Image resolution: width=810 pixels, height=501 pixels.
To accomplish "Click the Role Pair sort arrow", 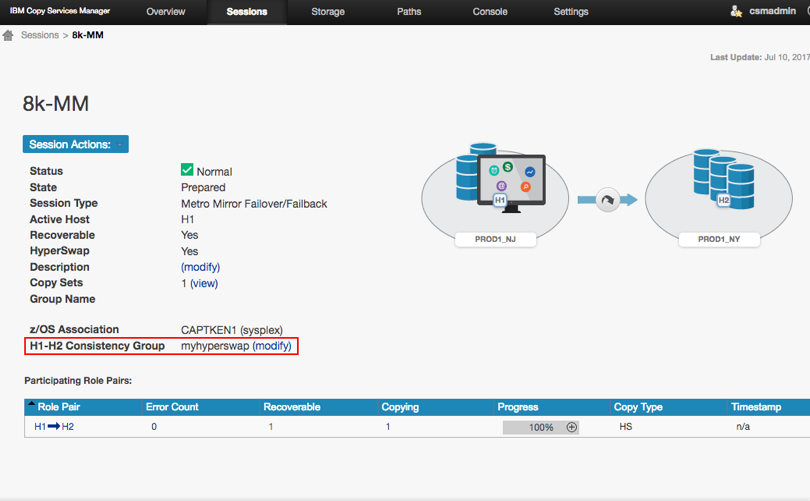I will coord(32,403).
